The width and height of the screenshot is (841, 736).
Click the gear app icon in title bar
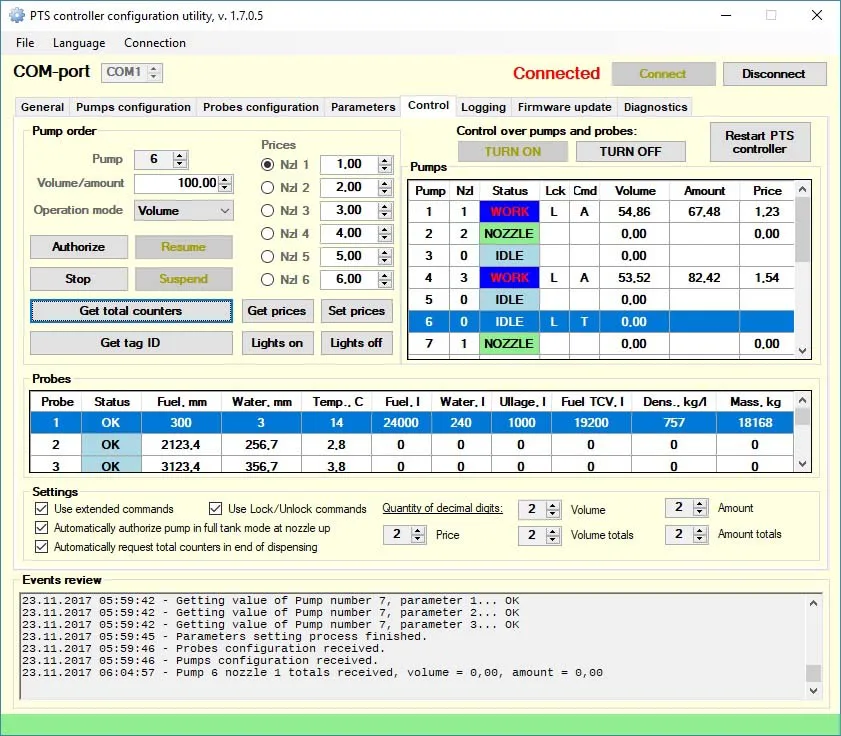click(16, 15)
